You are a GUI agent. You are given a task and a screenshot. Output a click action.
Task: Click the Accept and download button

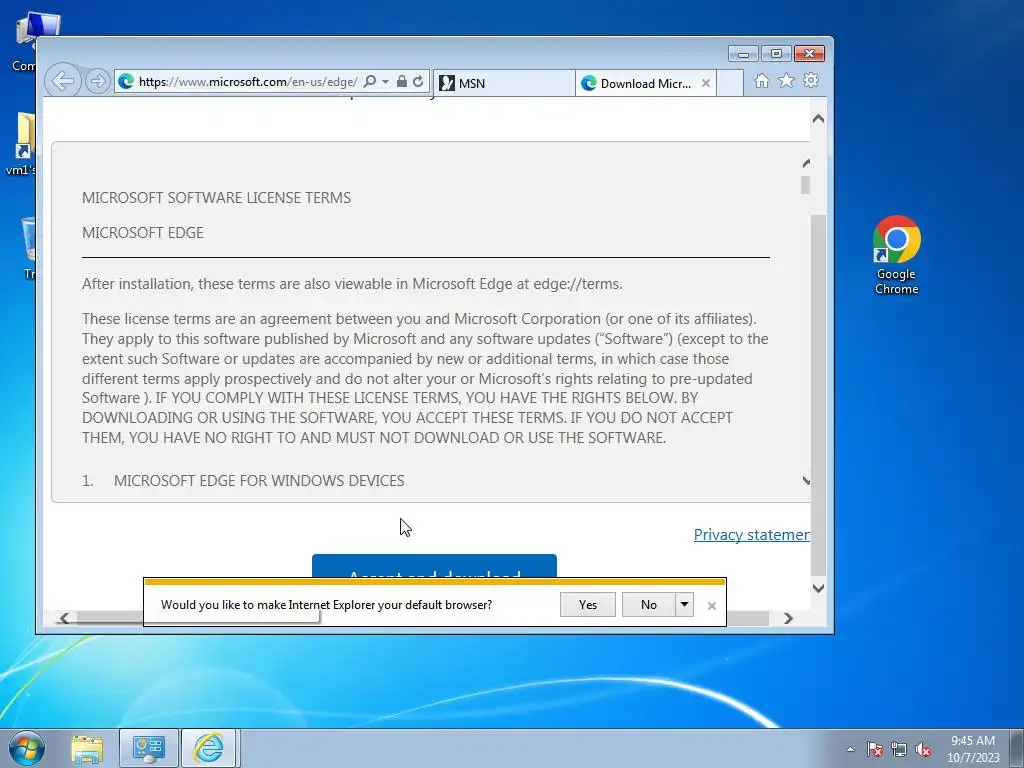pyautogui.click(x=434, y=566)
